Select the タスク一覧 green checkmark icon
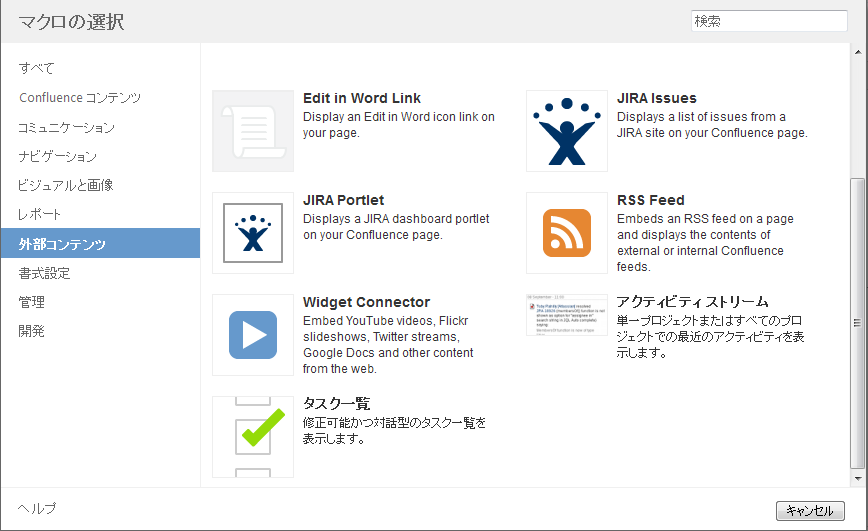This screenshot has width=868, height=531. coord(253,437)
